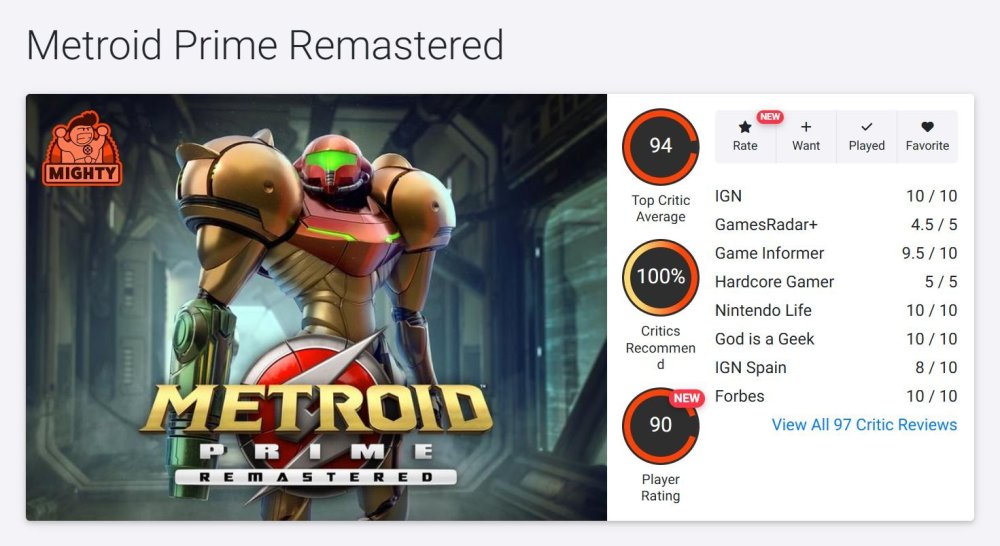Click the 100% Critics Recommend circle
Screen dimensions: 1000x546
coord(661,277)
